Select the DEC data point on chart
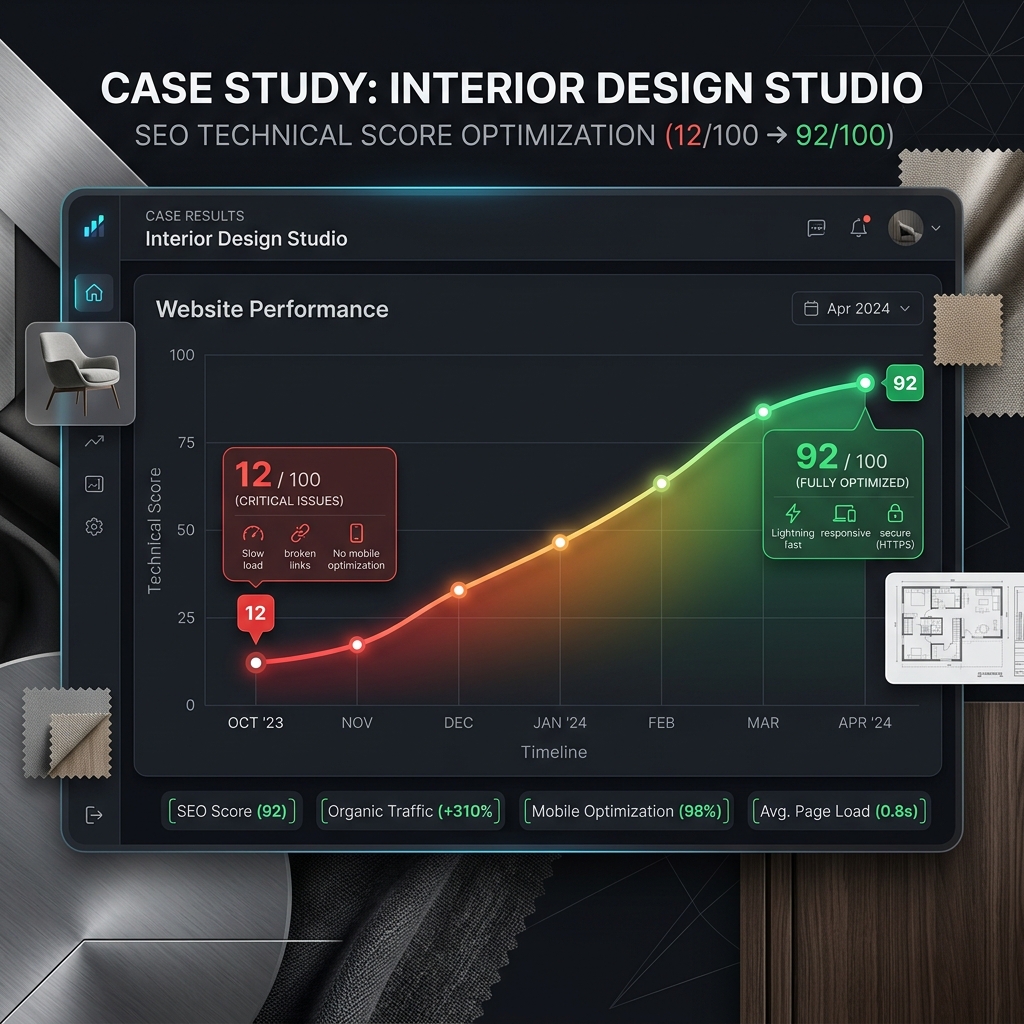The width and height of the screenshot is (1024, 1024). (459, 590)
